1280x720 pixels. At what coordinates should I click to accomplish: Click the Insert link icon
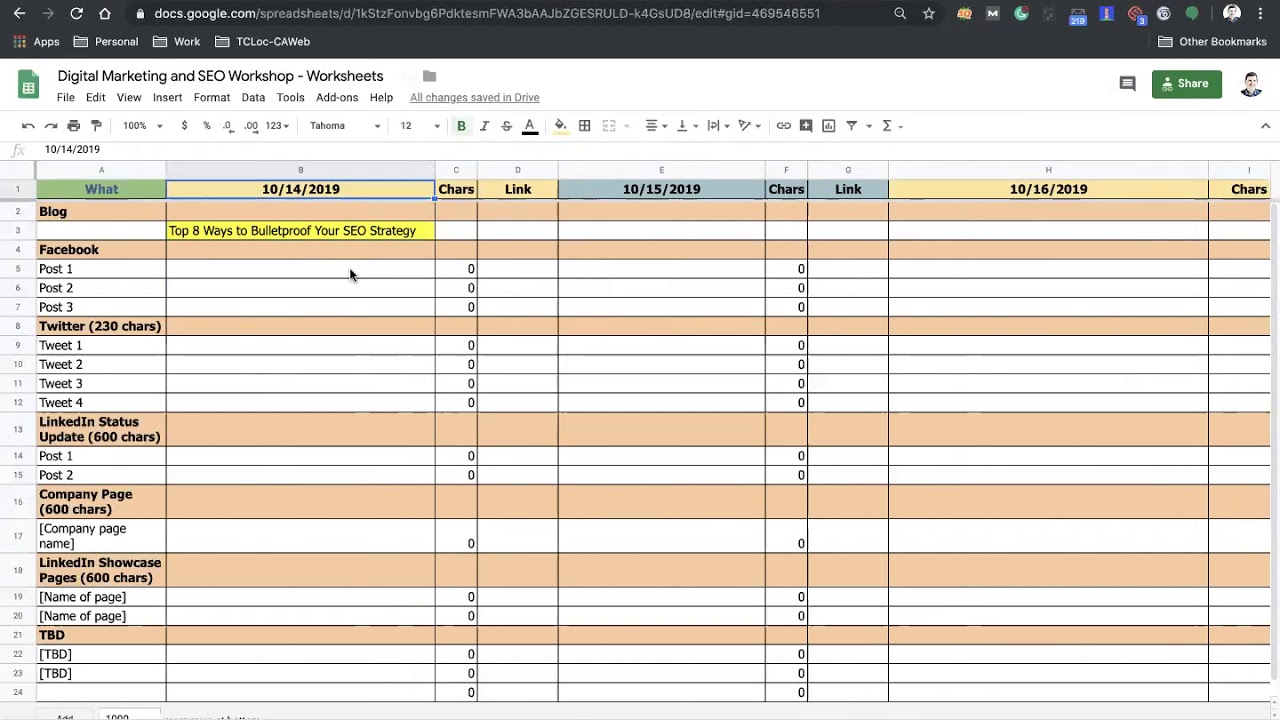tap(784, 126)
